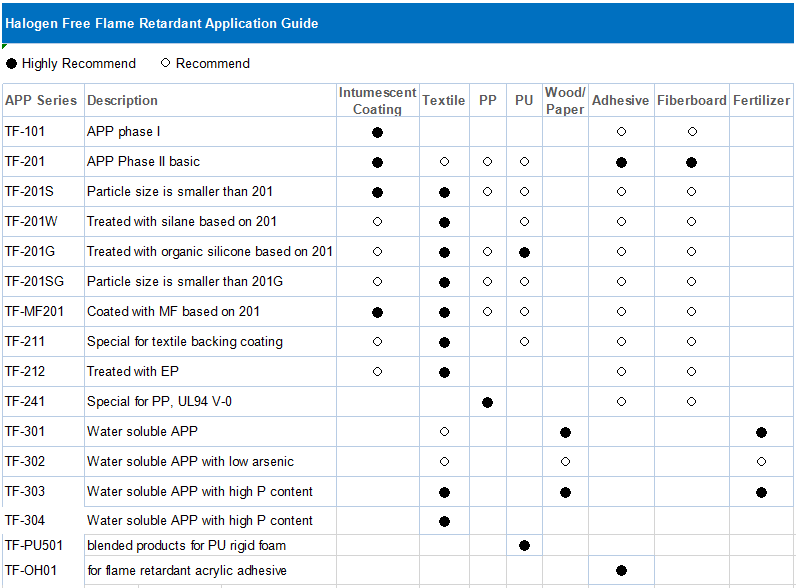
Task: Click the Highly Recommend filled circle legend
Action: click(x=12, y=64)
